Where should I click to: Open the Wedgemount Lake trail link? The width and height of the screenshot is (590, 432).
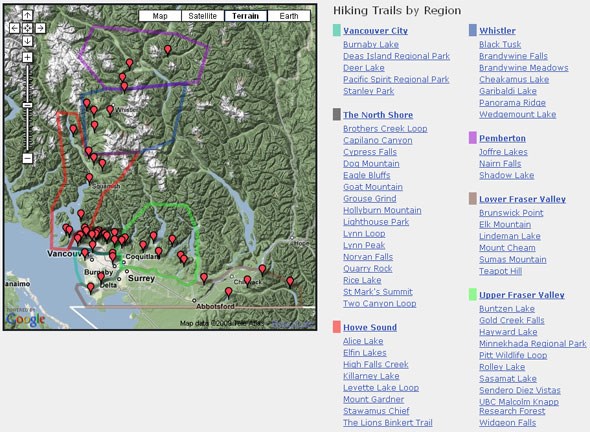(518, 114)
